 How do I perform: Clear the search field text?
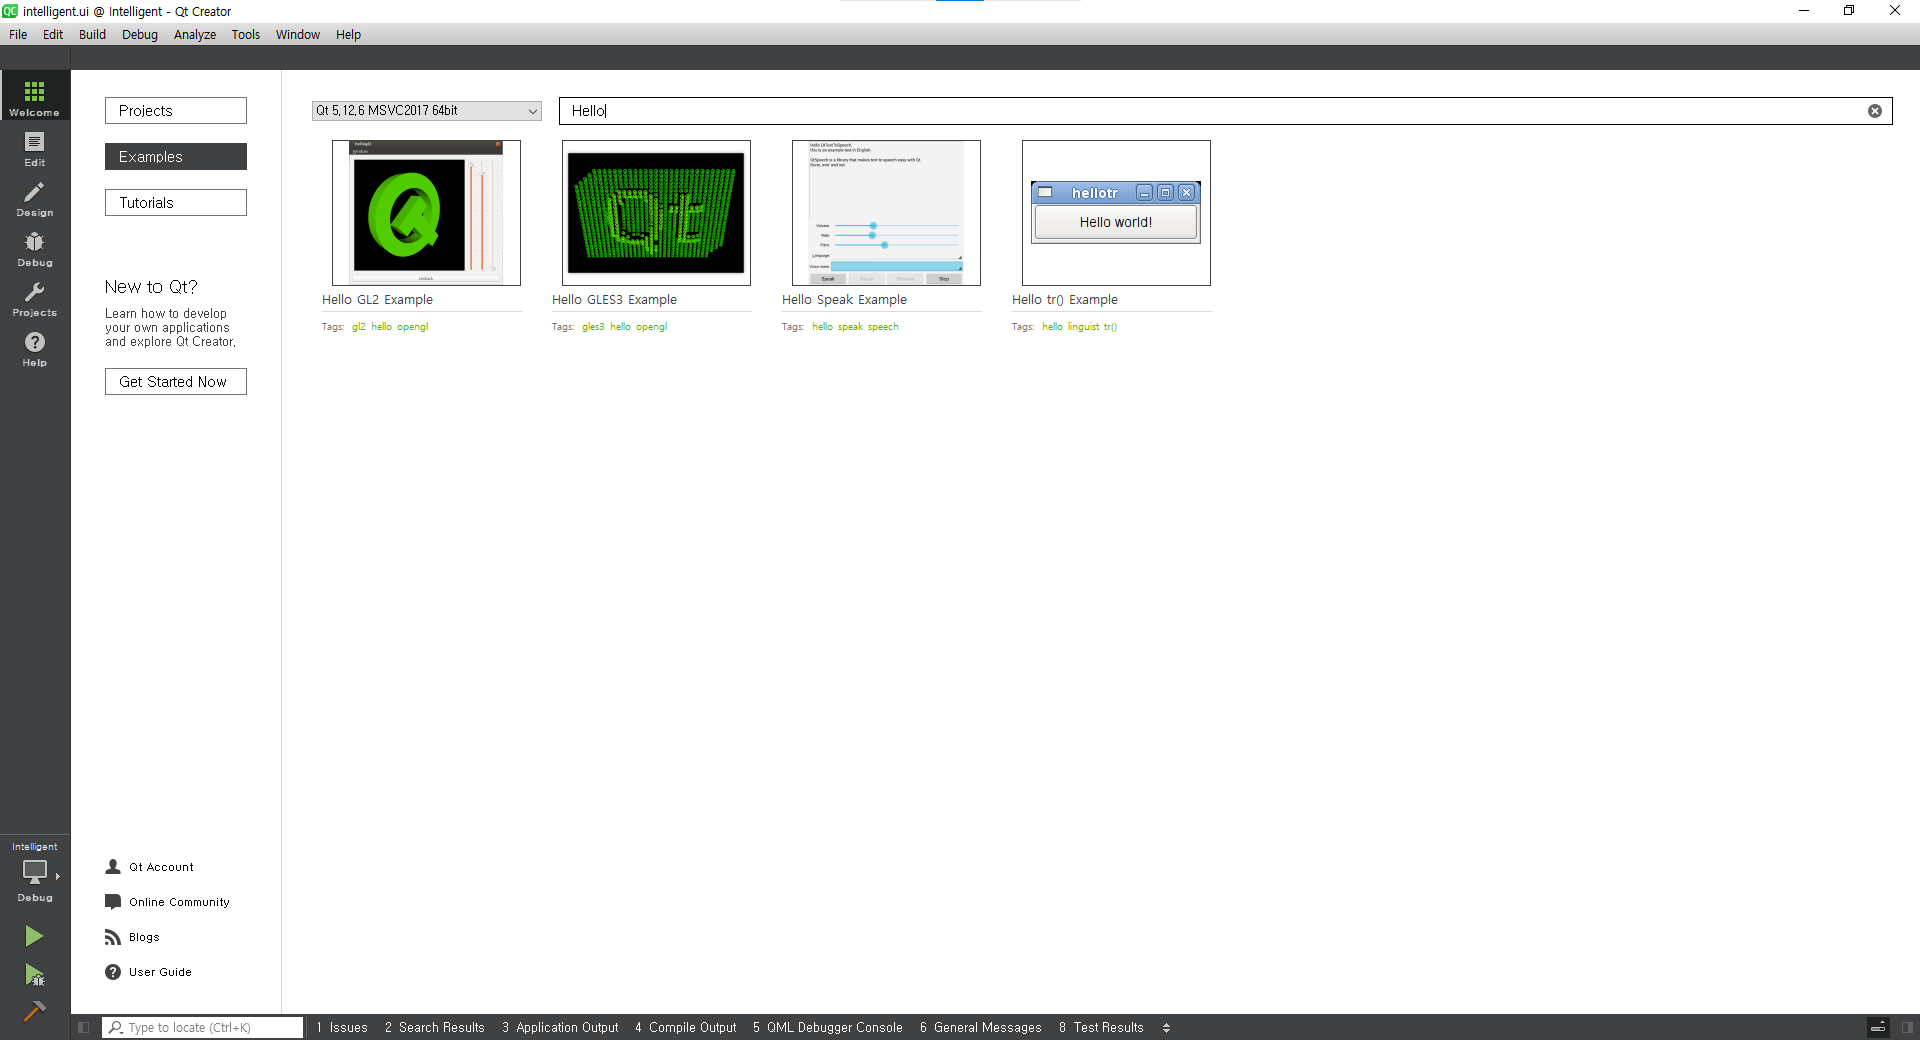point(1875,111)
